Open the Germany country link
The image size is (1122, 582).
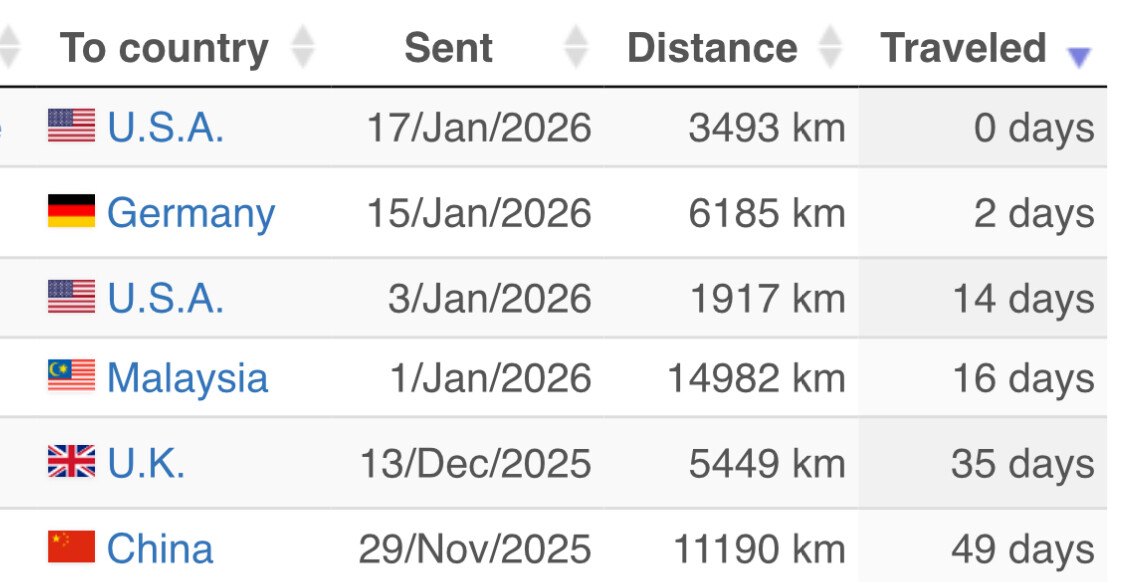click(x=190, y=213)
